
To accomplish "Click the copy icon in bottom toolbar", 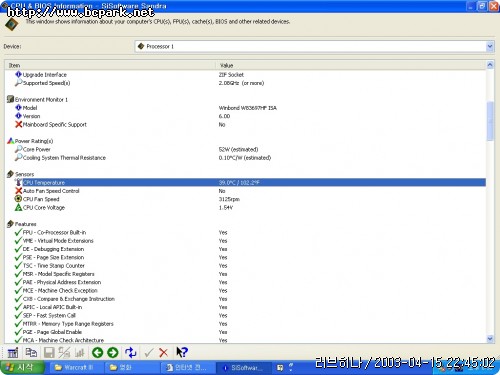I will point(31,352).
